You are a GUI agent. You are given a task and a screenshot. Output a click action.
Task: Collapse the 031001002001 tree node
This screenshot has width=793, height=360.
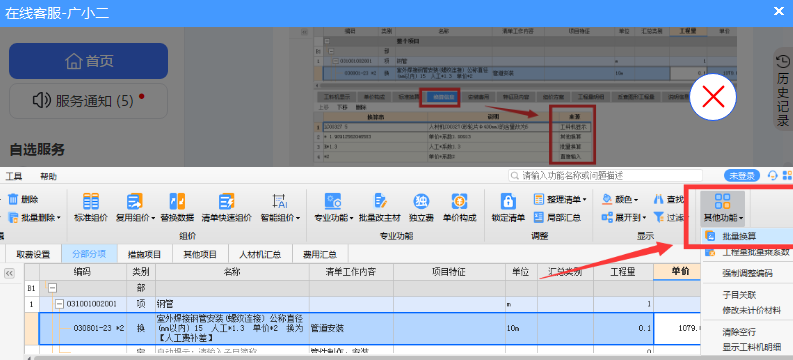coord(60,304)
